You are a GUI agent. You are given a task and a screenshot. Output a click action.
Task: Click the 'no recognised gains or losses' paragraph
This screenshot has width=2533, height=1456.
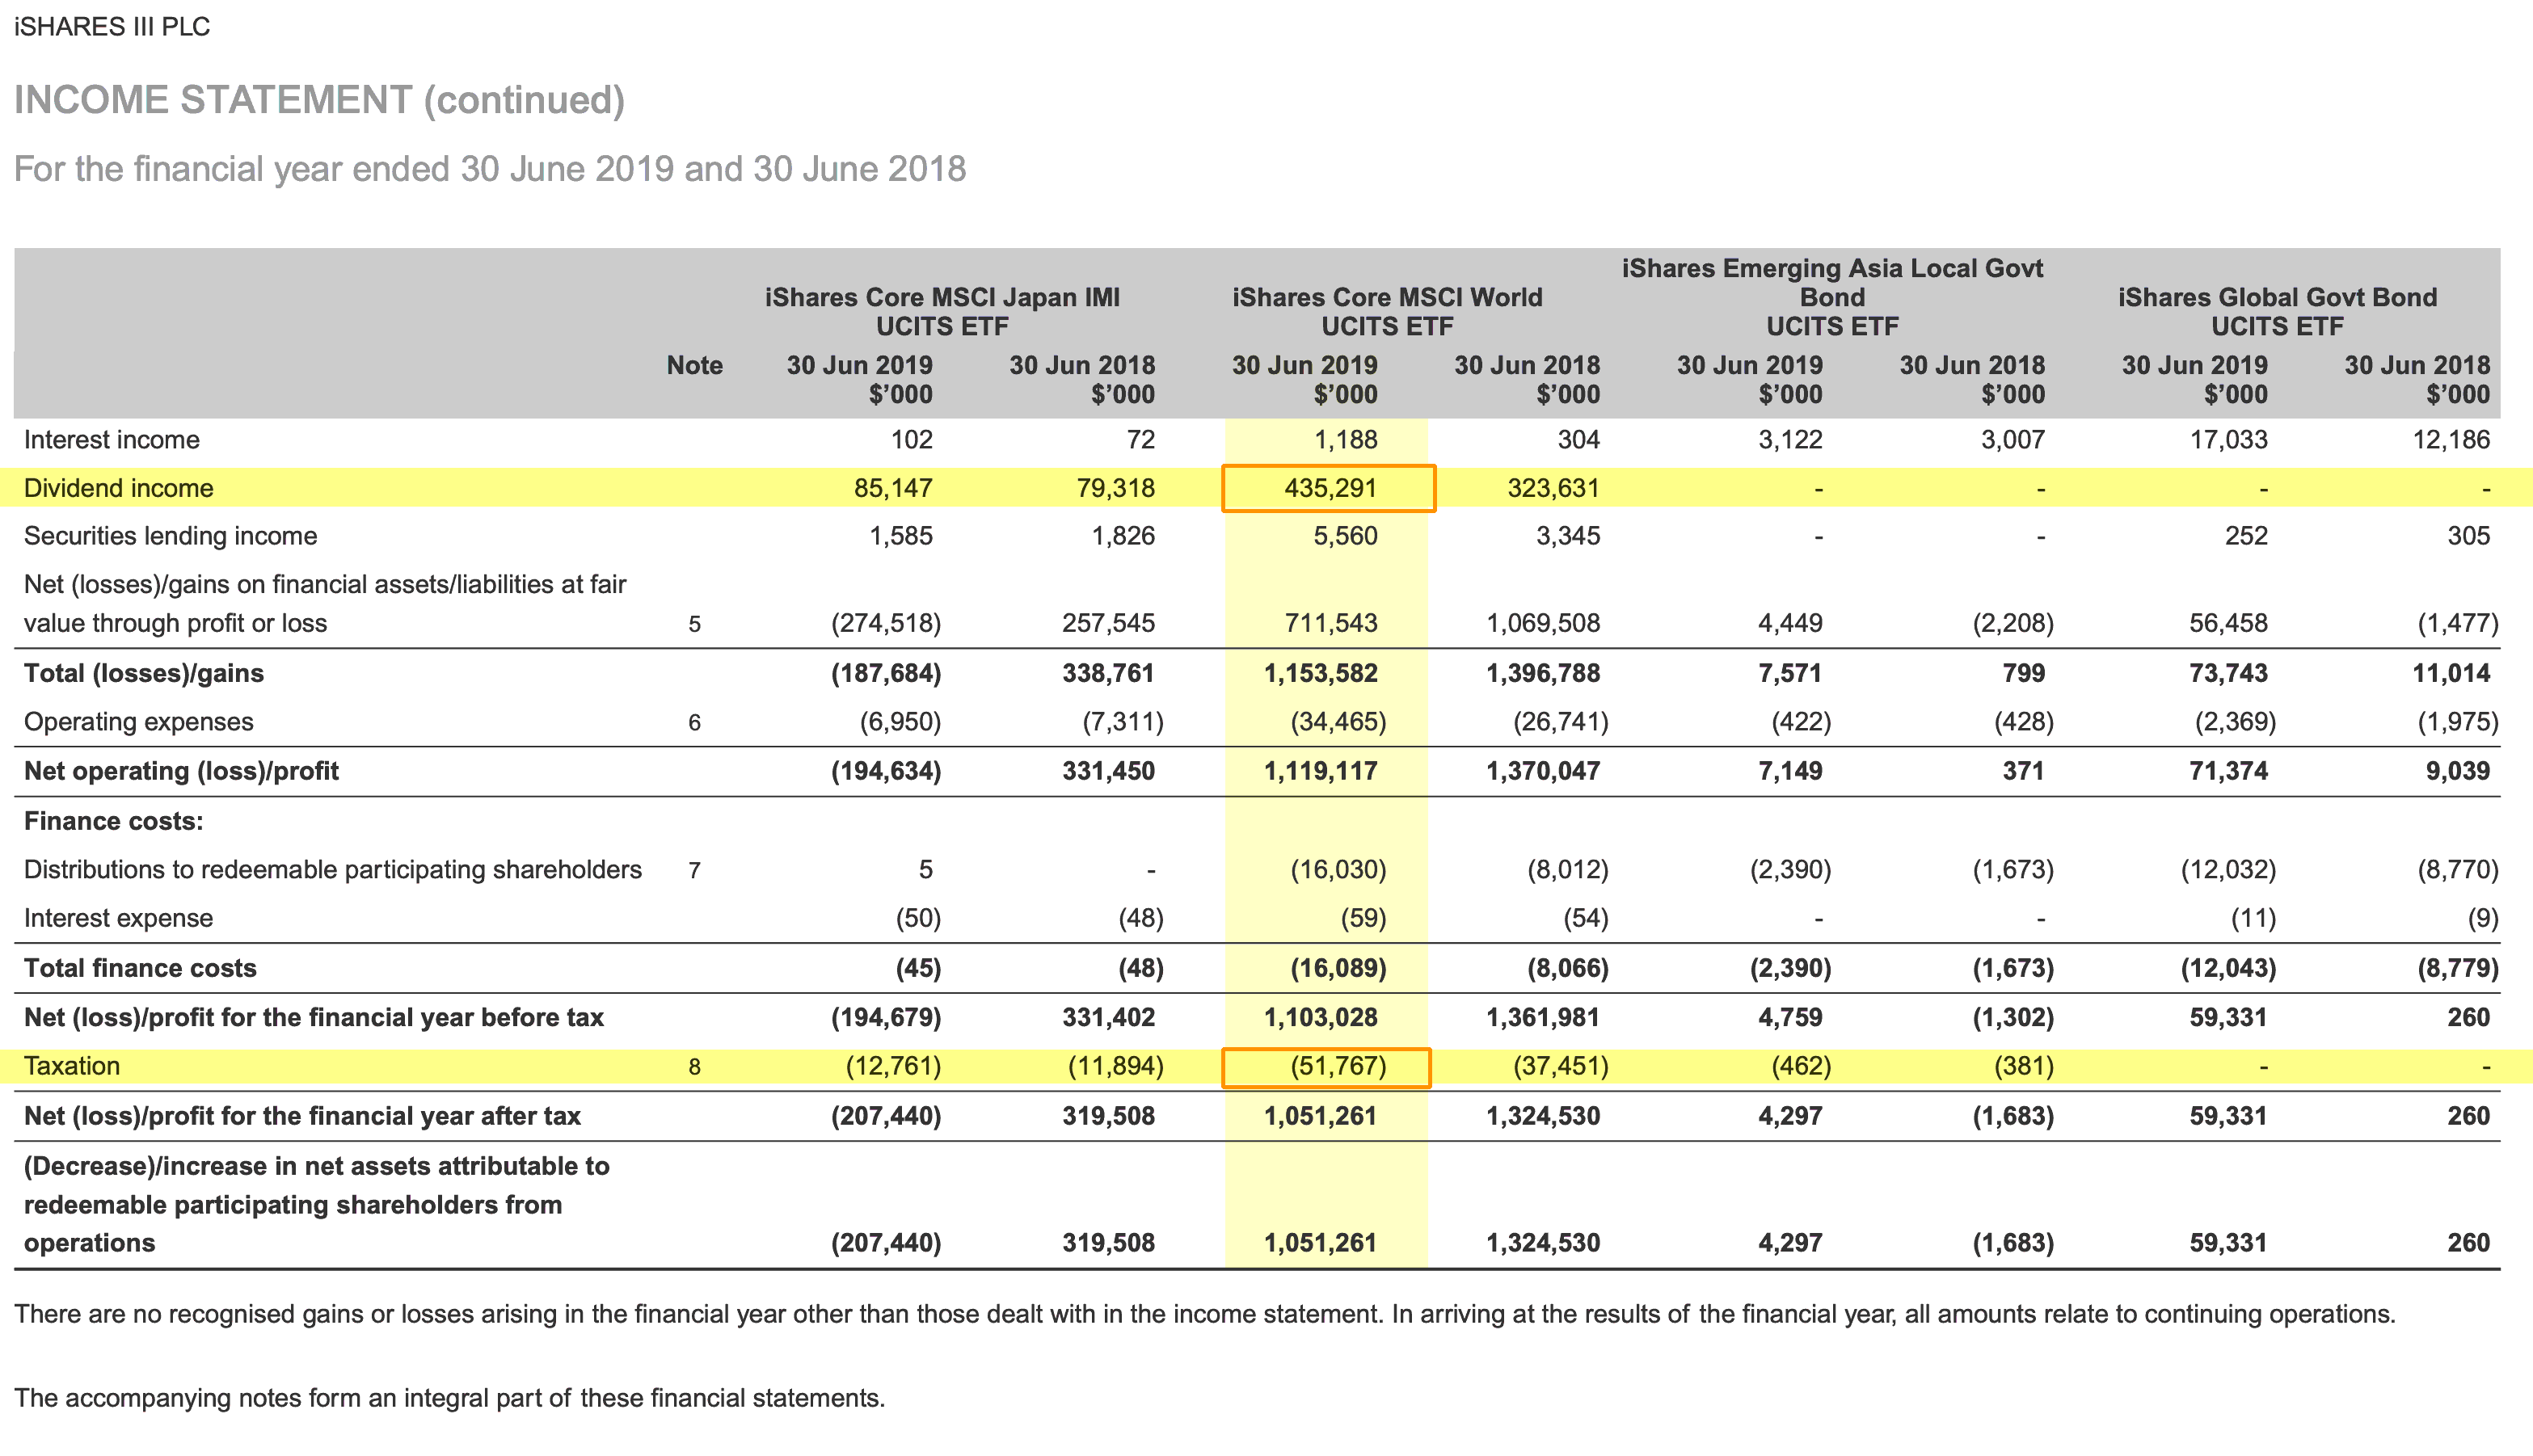[1205, 1314]
